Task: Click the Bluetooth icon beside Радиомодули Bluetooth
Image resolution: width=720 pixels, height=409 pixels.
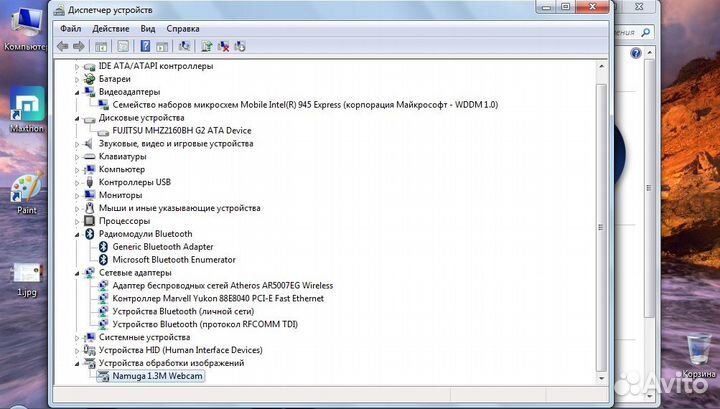Action: pyautogui.click(x=89, y=234)
